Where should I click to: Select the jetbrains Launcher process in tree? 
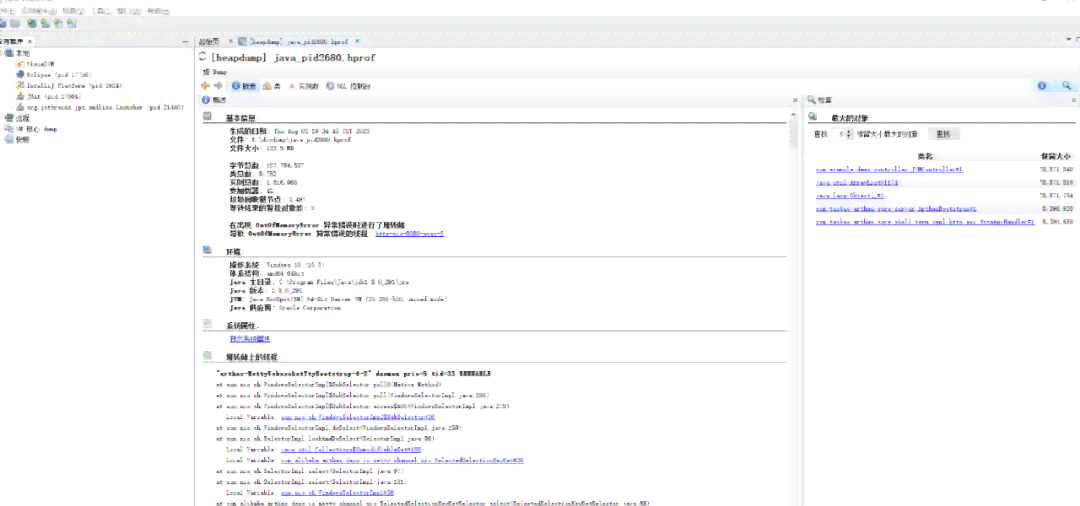105,107
